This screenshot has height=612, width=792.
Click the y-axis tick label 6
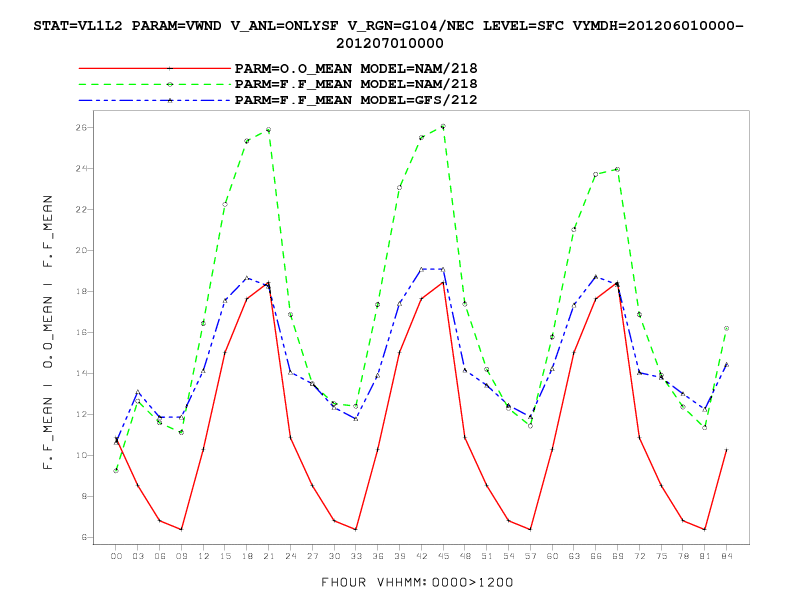pos(84,537)
